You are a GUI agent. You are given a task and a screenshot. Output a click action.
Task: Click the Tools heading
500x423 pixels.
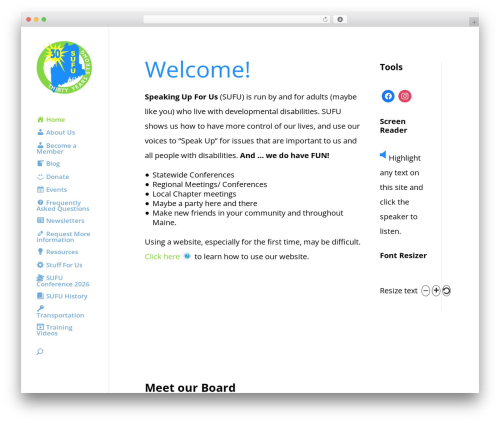(x=391, y=67)
